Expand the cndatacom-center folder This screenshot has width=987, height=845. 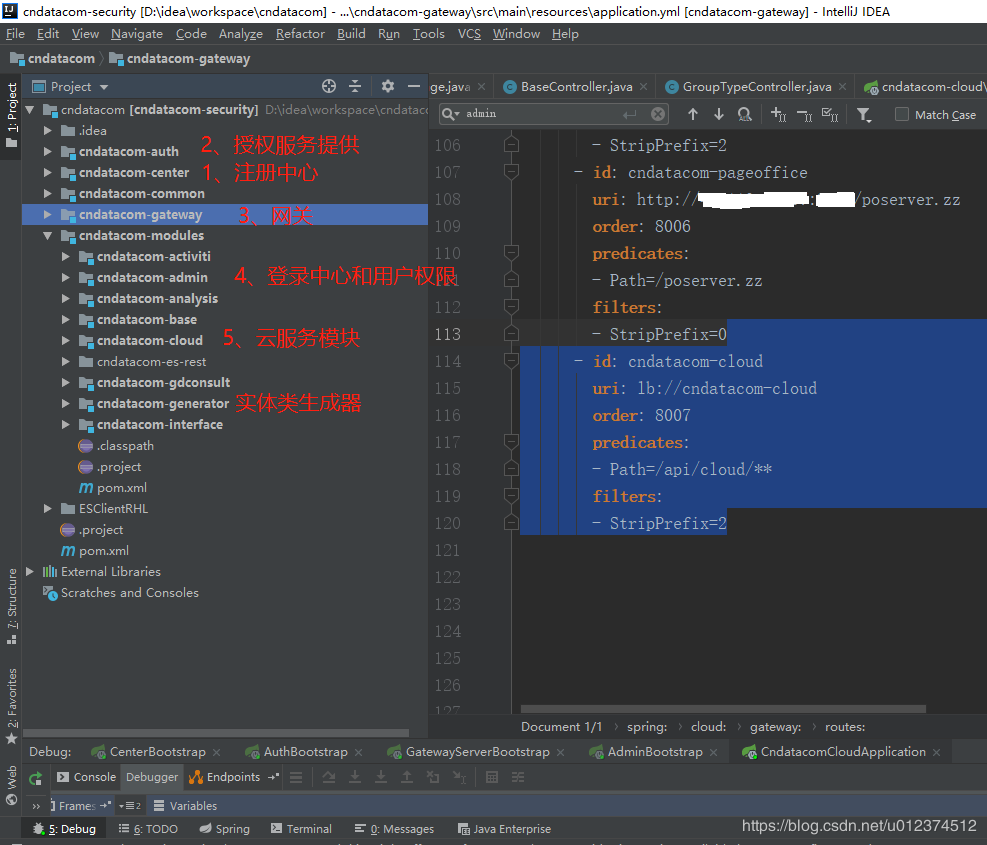(48, 172)
